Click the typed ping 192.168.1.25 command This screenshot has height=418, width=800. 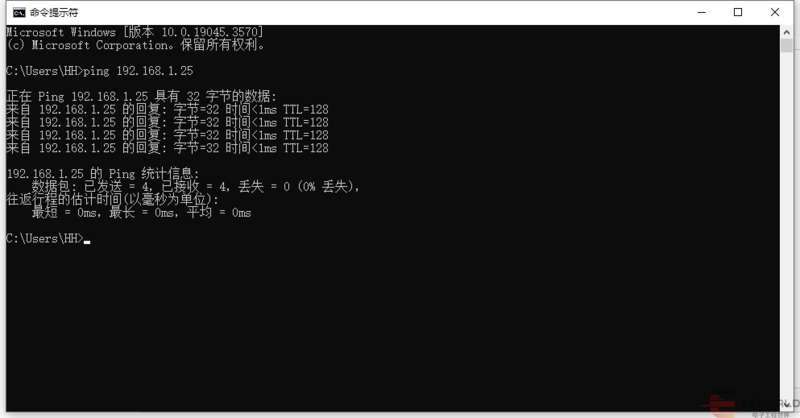pyautogui.click(x=138, y=71)
